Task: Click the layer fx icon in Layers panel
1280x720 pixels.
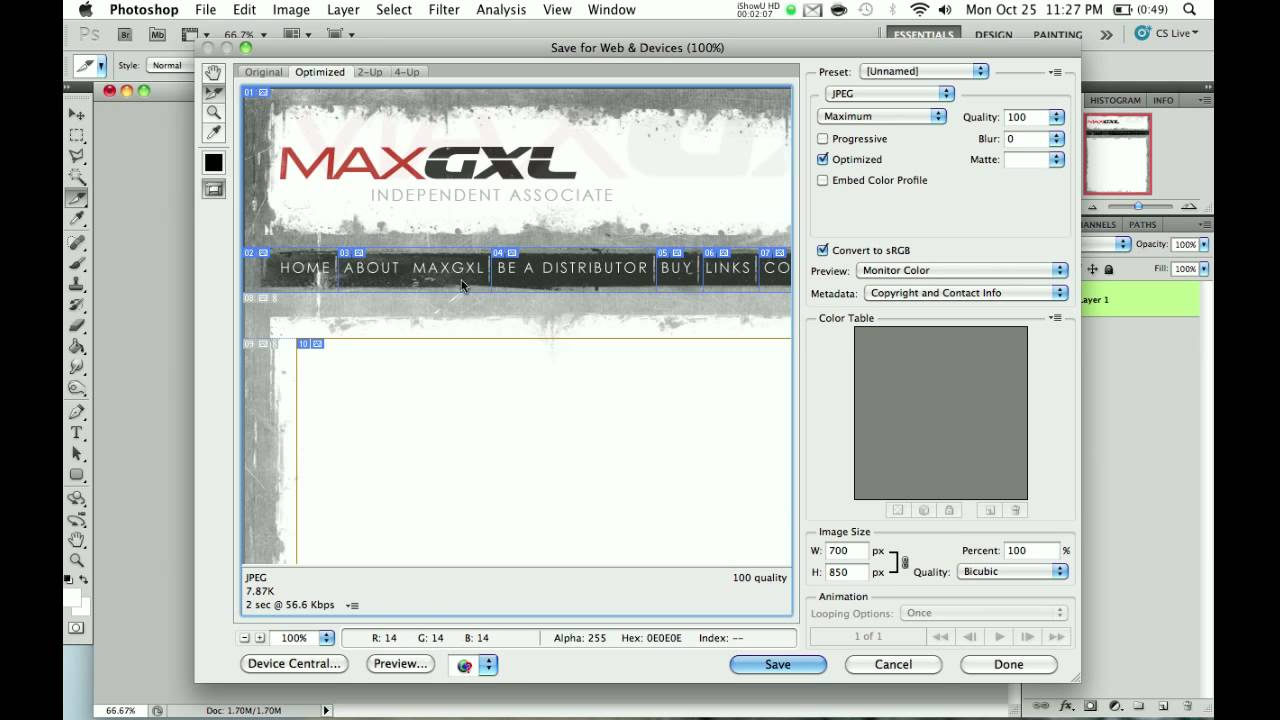Action: (x=1067, y=705)
